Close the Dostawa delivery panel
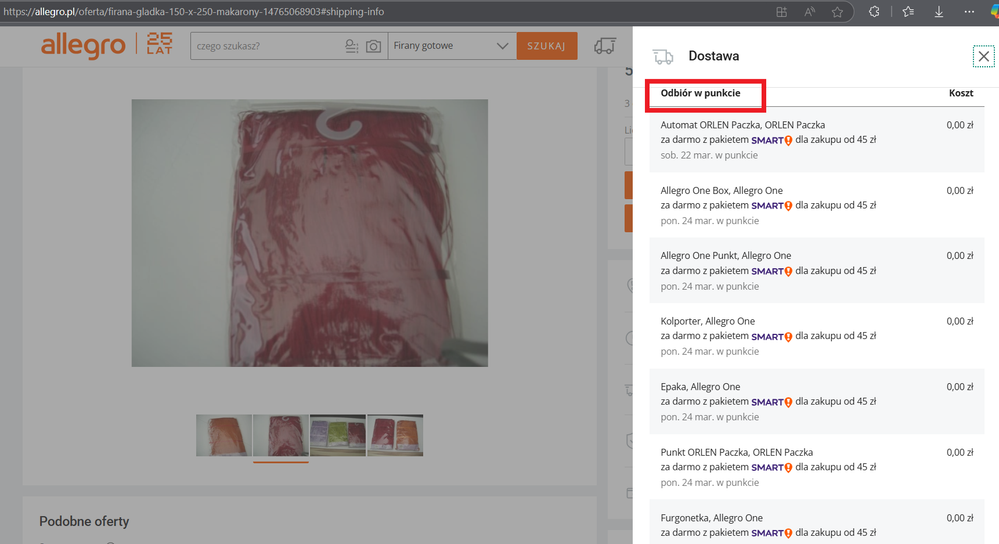The width and height of the screenshot is (999, 544). click(x=982, y=56)
